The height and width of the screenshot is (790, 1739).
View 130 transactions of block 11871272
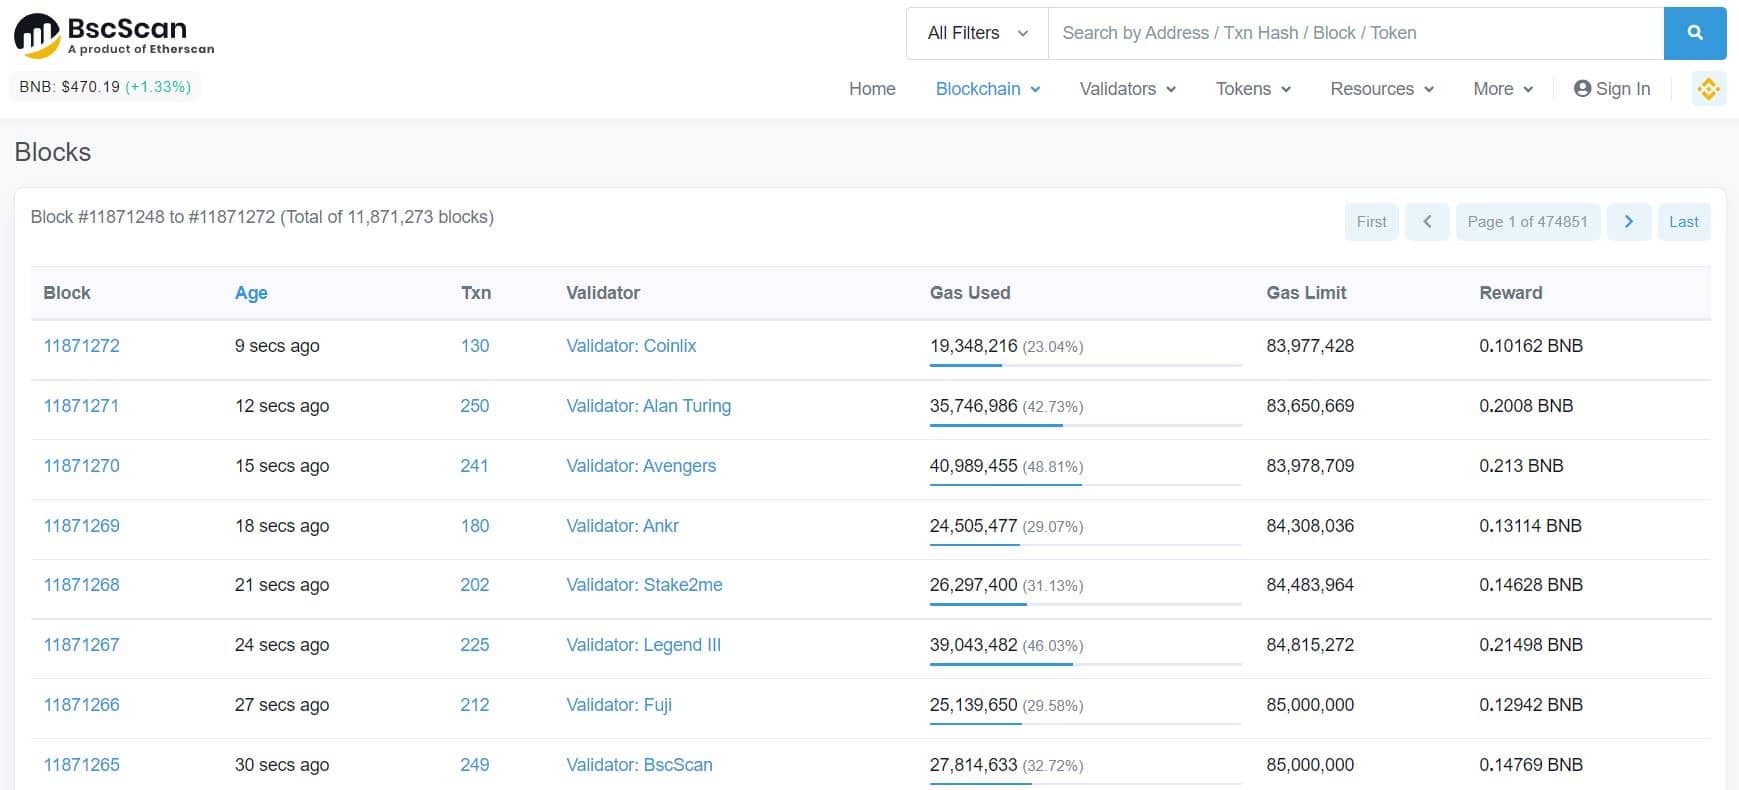[475, 346]
